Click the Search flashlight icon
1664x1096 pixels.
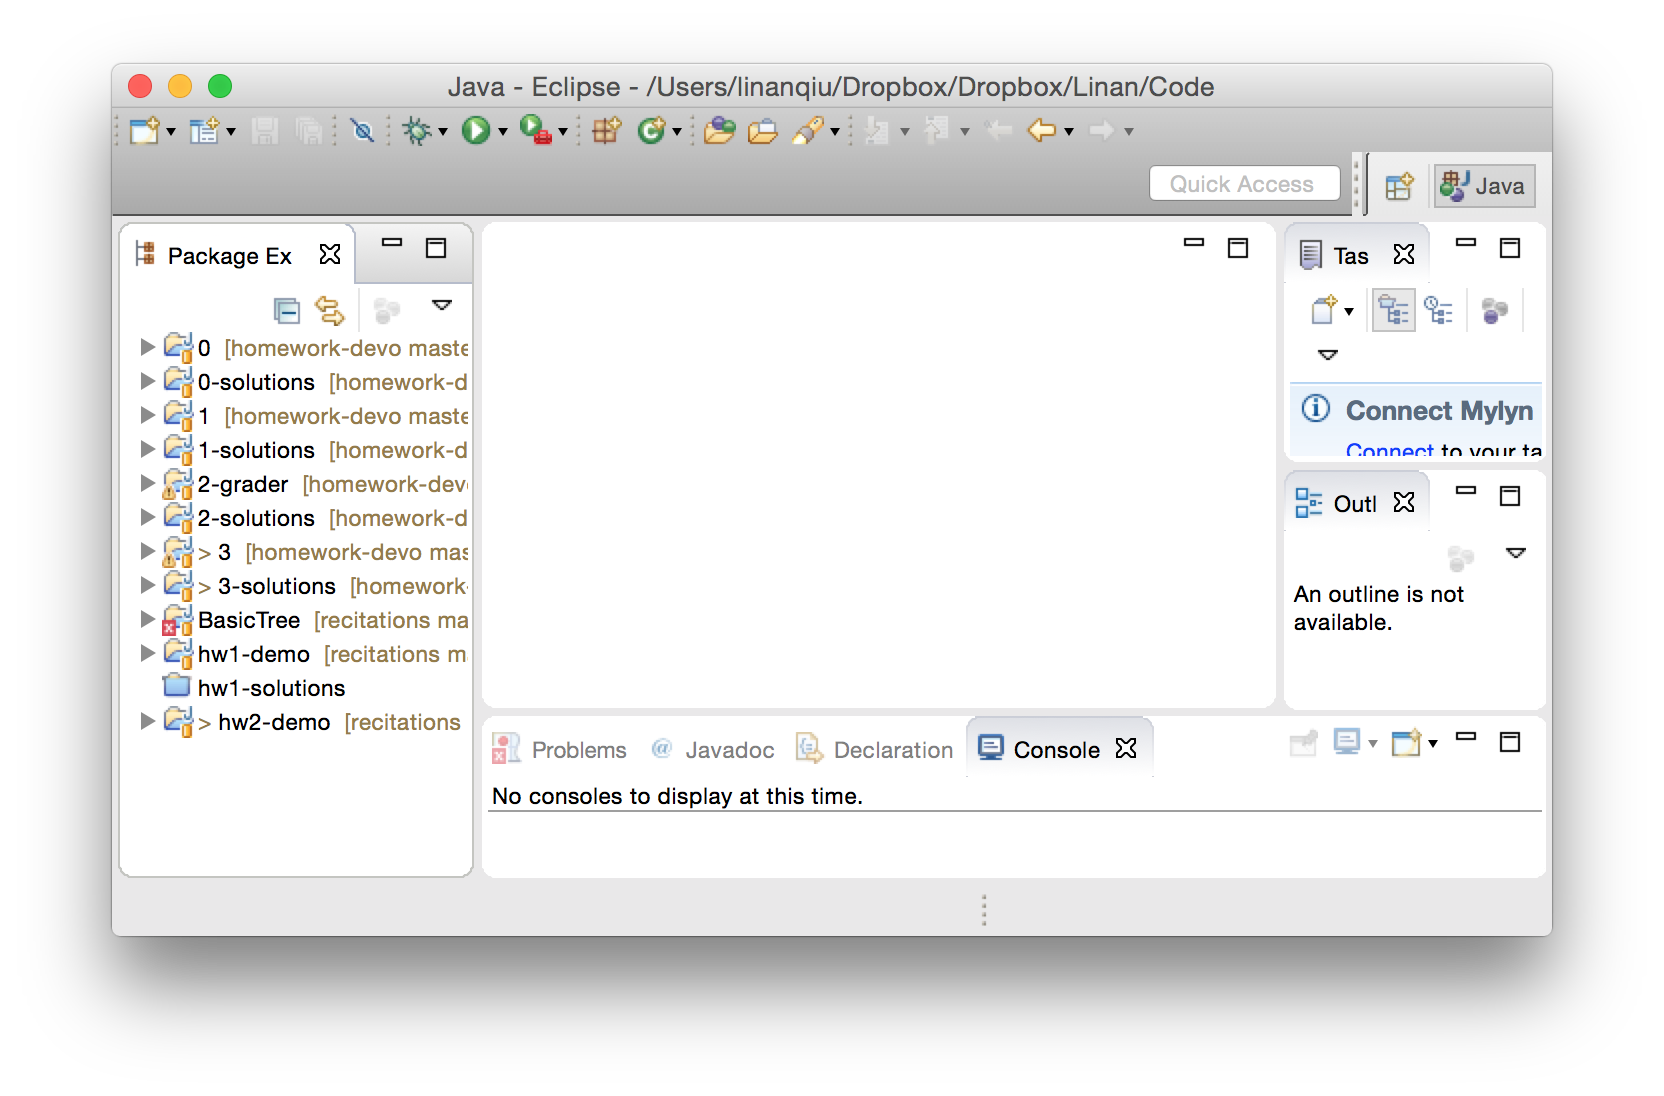[x=808, y=131]
